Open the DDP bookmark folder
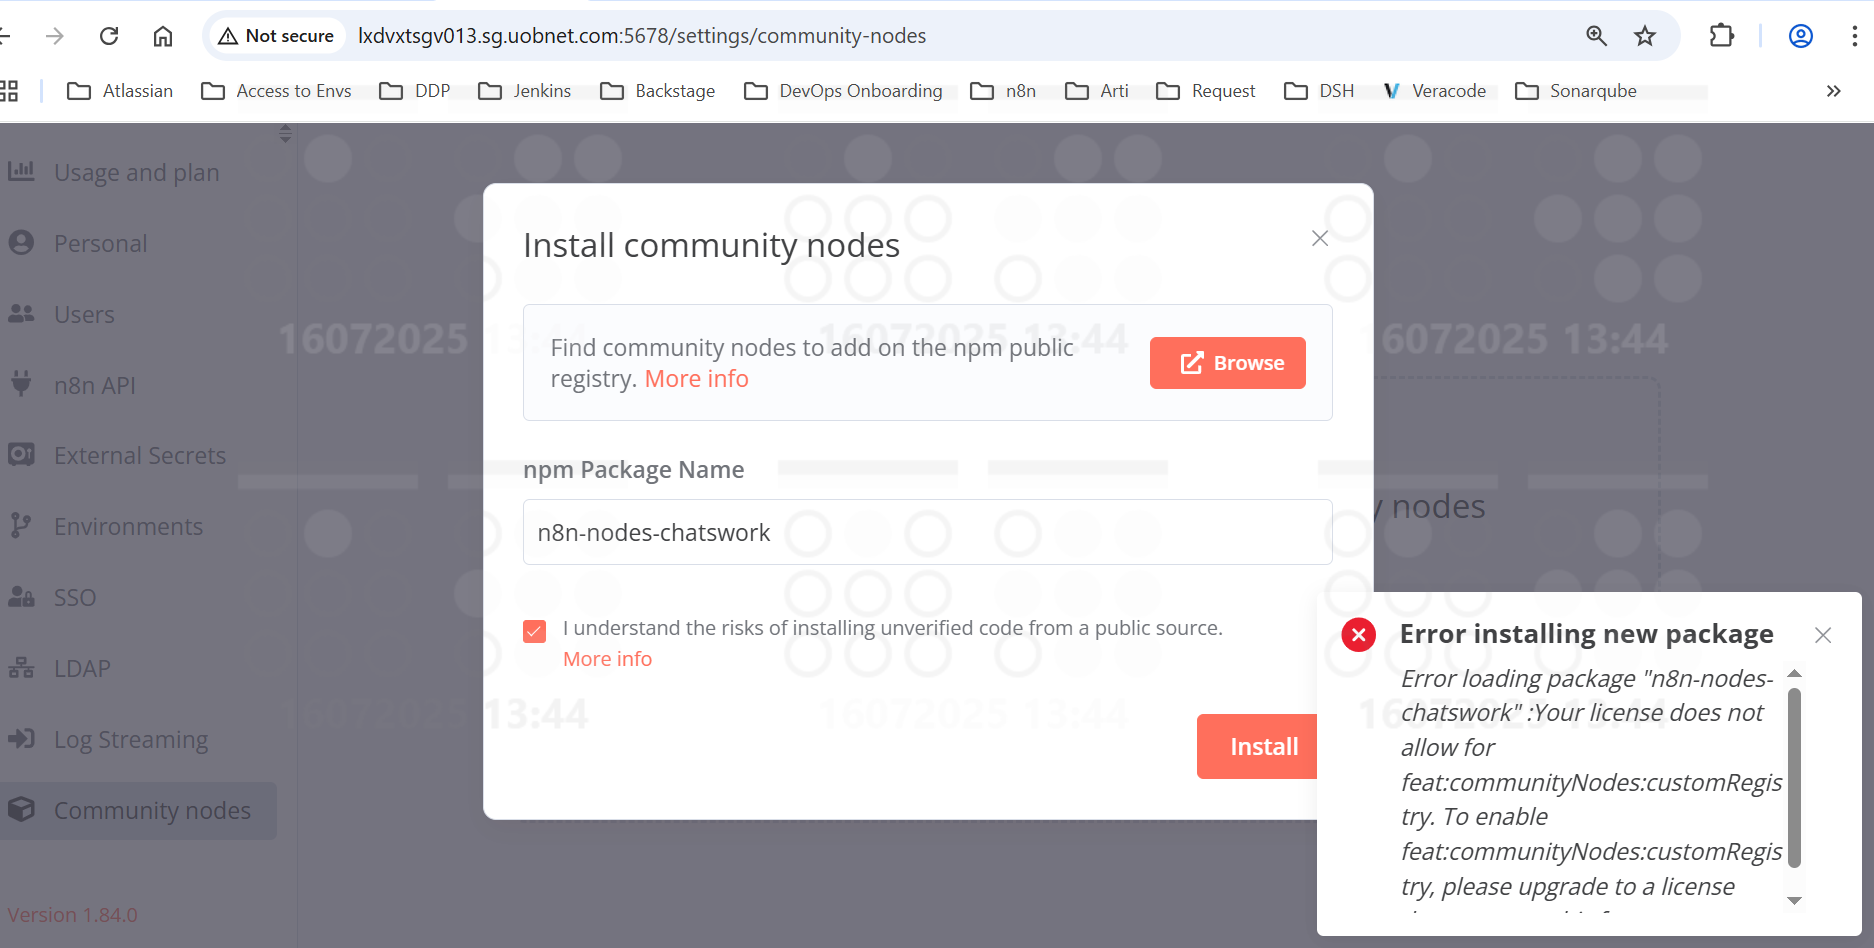1874x948 pixels. coord(415,91)
